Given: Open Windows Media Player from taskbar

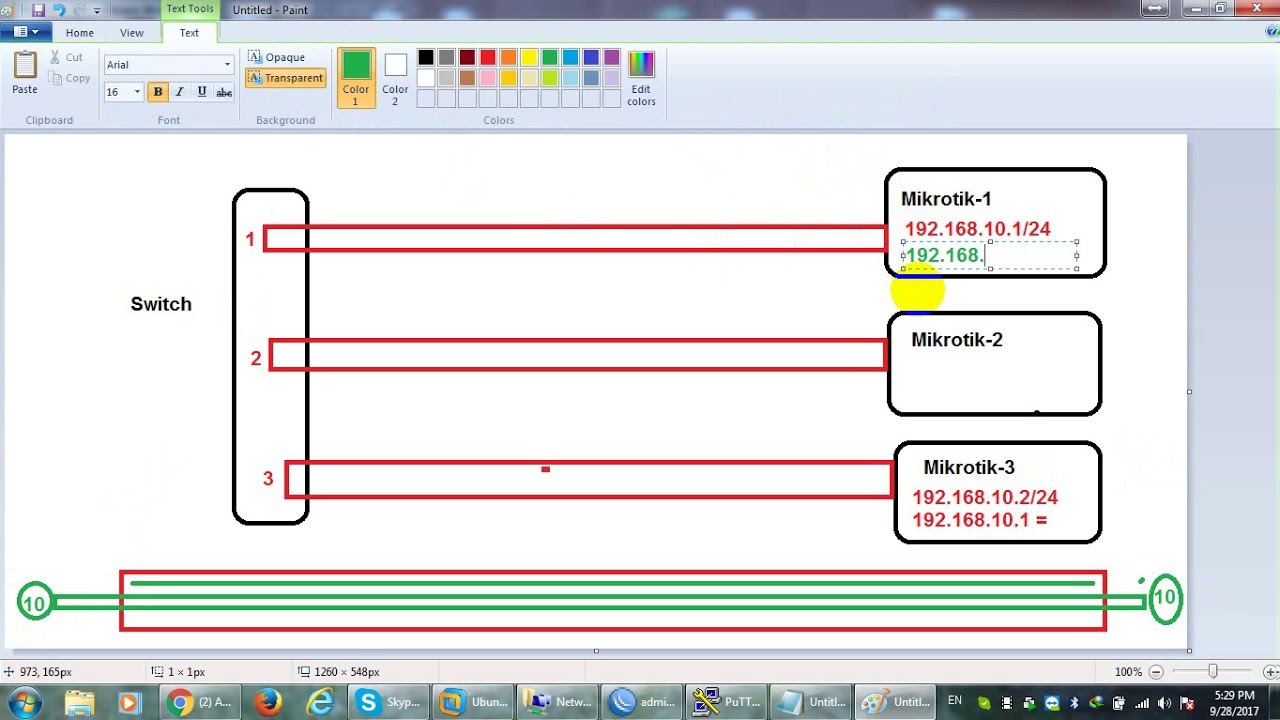Looking at the screenshot, I should tap(128, 702).
